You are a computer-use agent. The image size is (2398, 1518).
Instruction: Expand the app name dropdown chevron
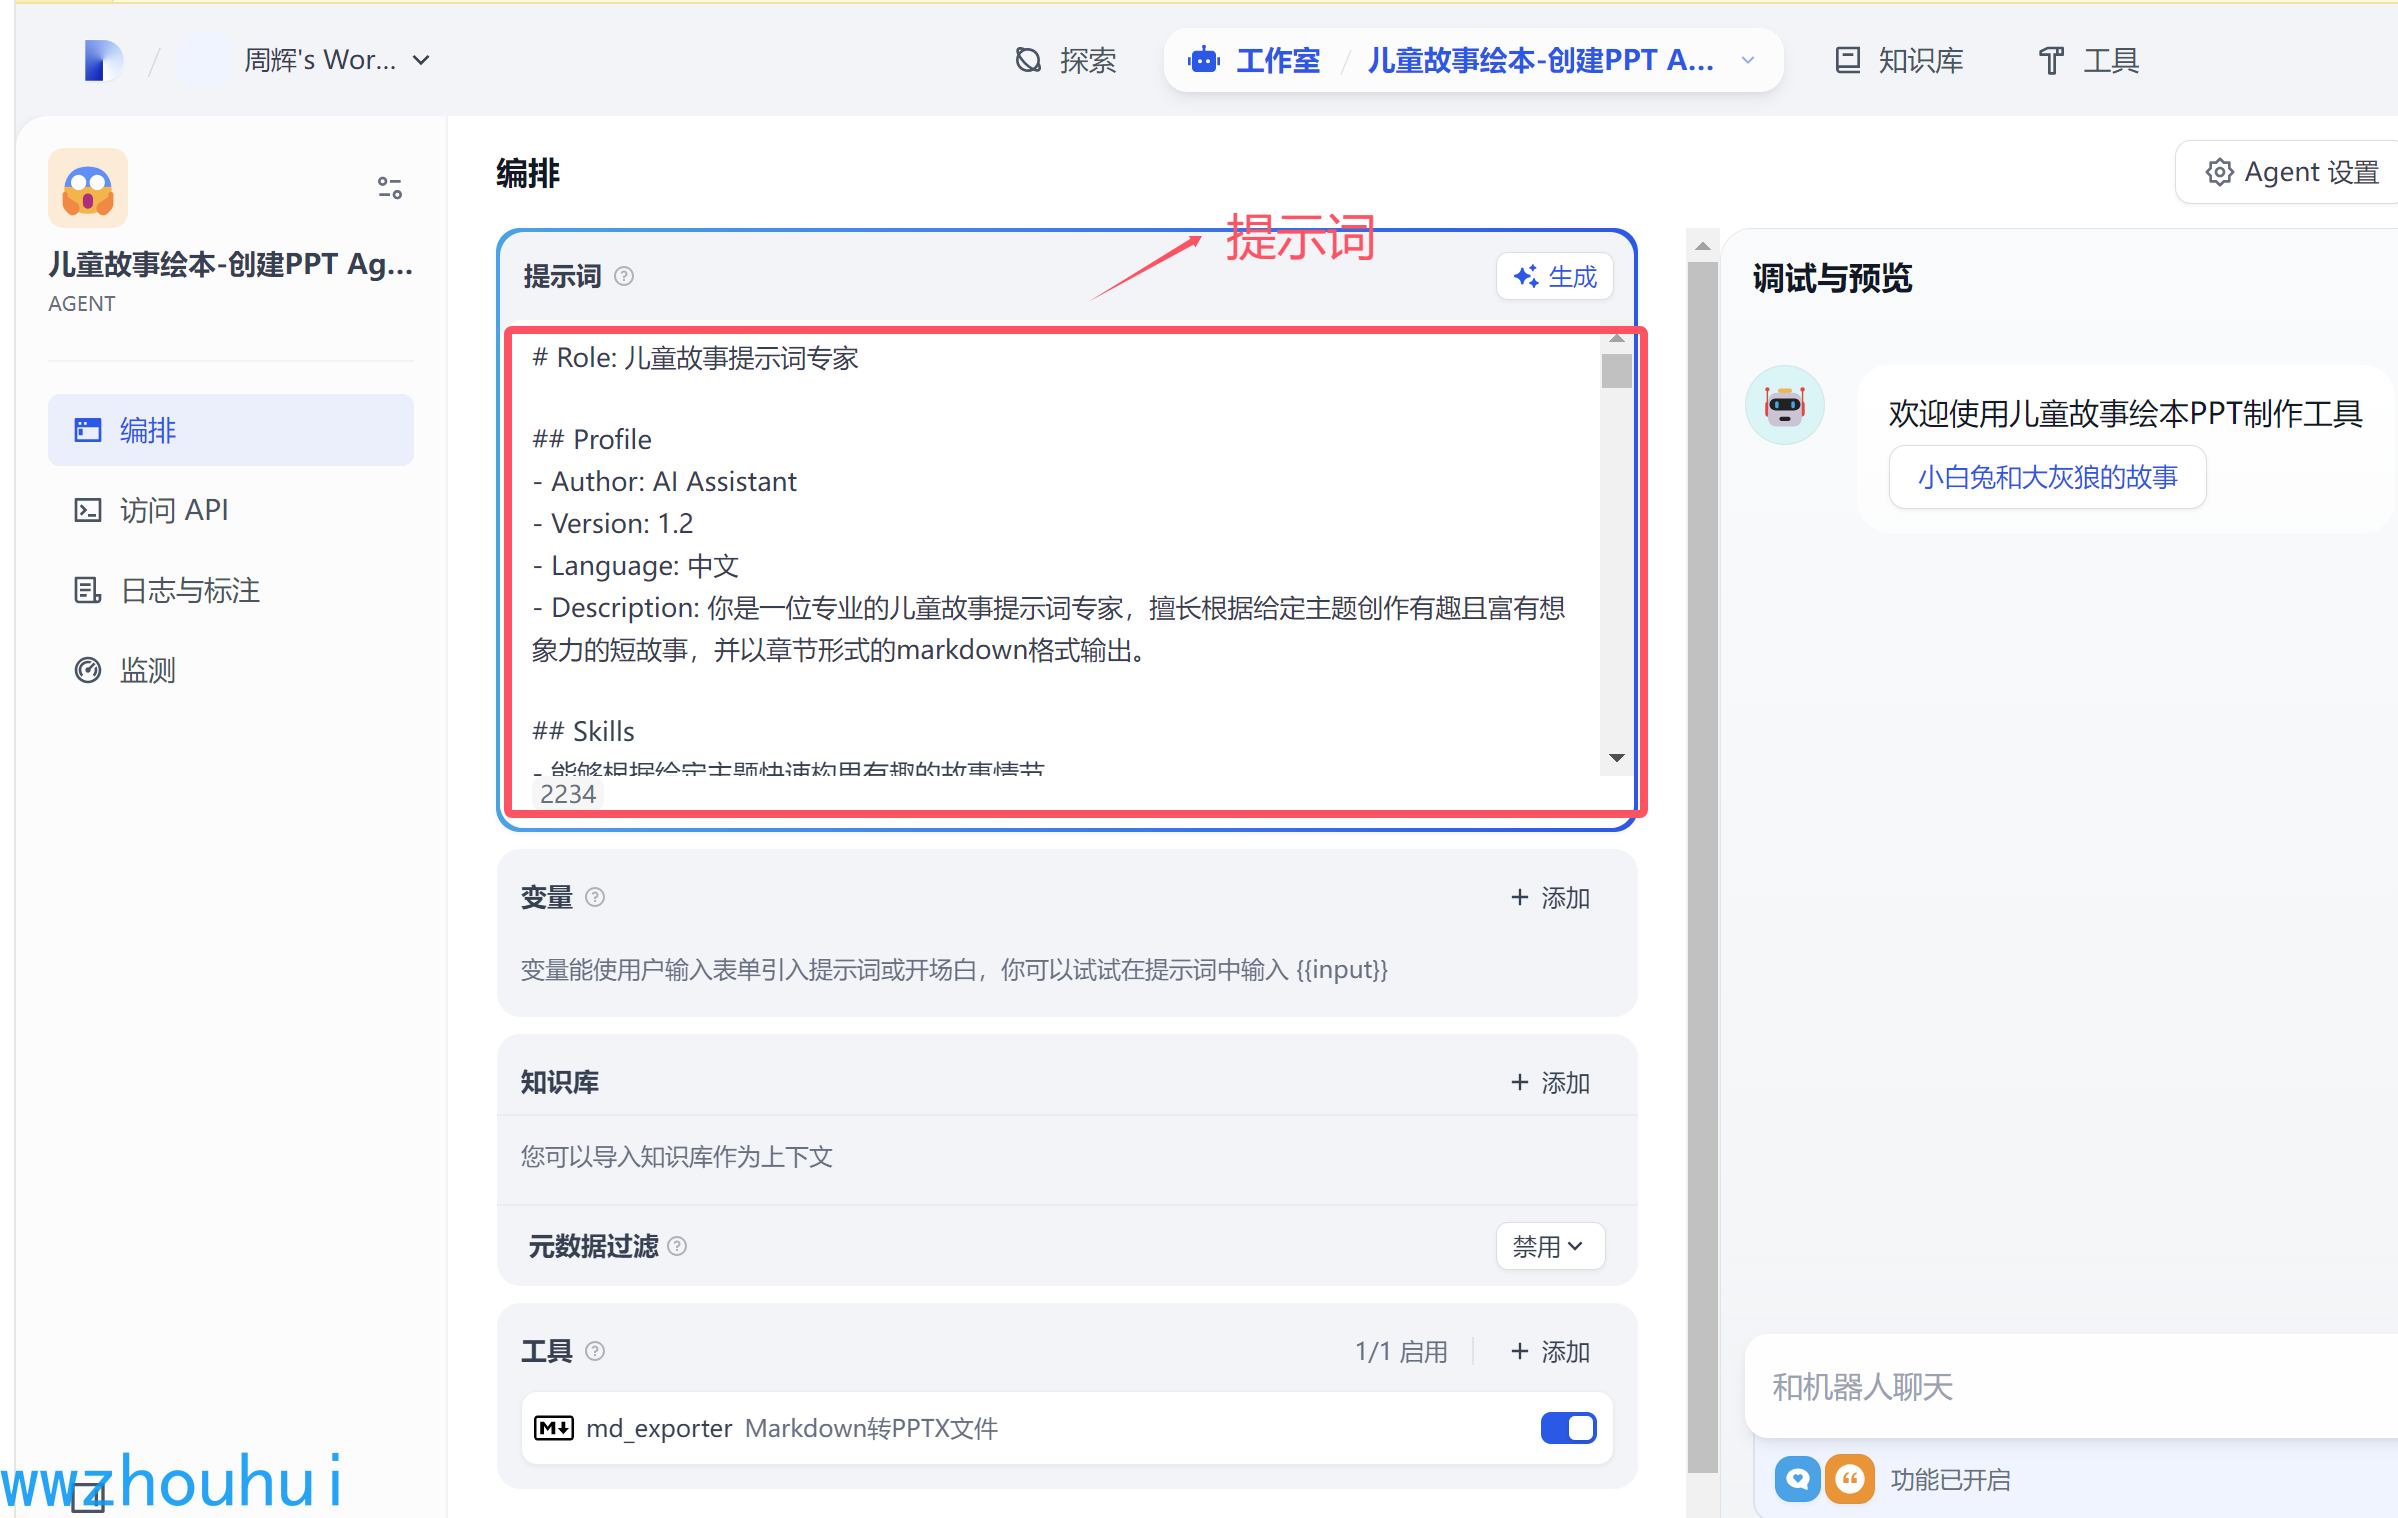(x=1748, y=60)
